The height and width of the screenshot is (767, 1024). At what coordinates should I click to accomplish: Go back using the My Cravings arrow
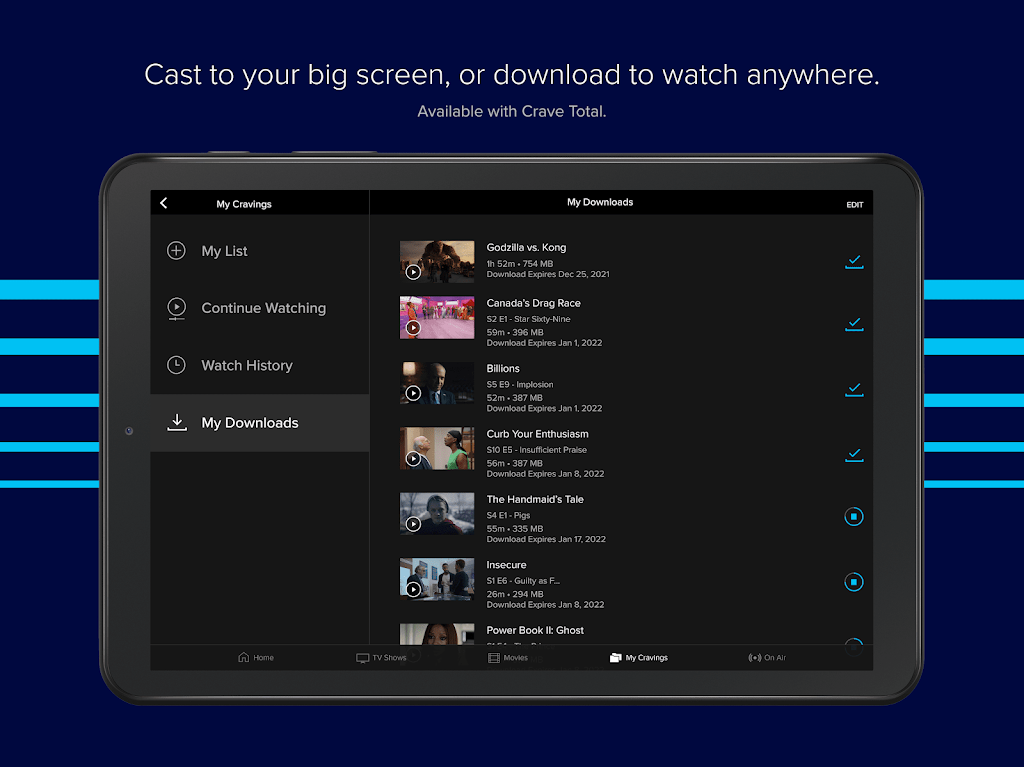164,203
